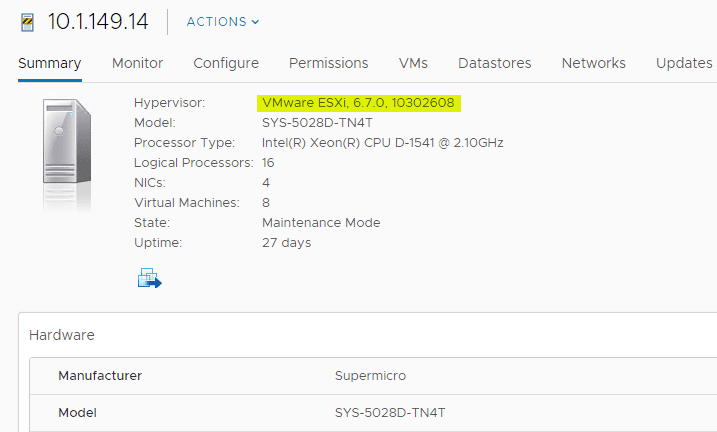Click the server tower image
717x432 pixels.
(67, 142)
